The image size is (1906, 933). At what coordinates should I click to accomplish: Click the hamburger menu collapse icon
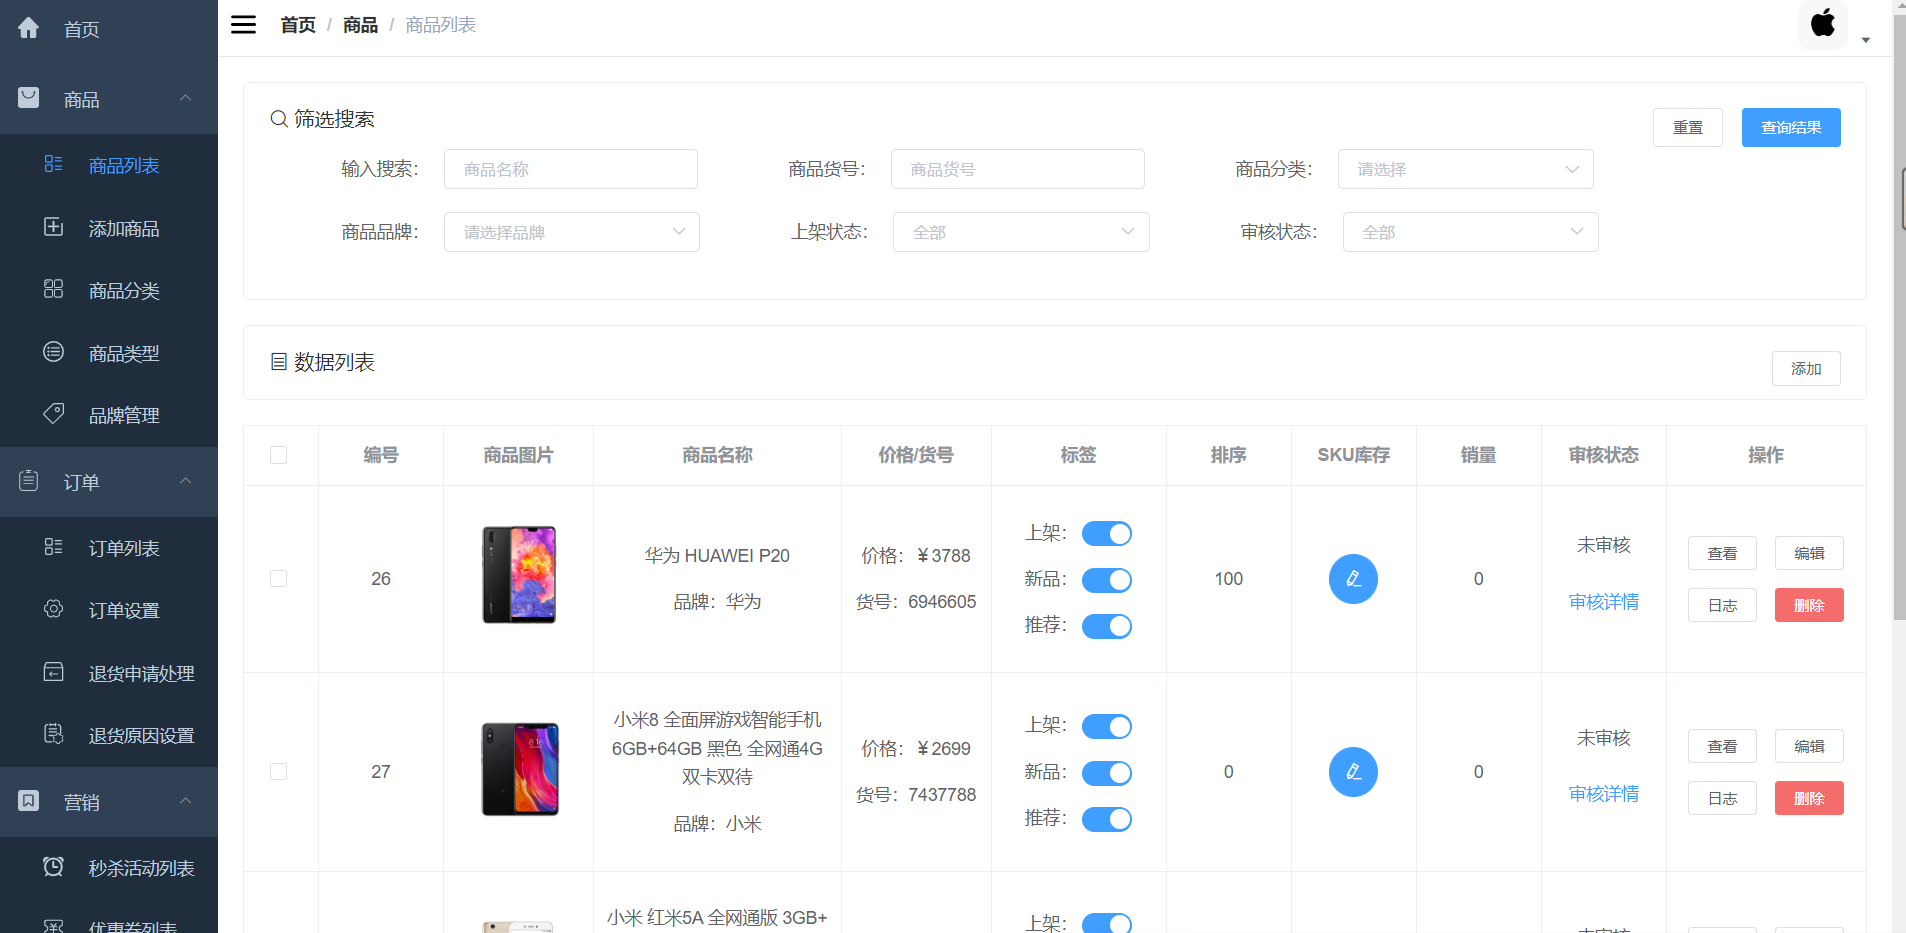pos(243,25)
